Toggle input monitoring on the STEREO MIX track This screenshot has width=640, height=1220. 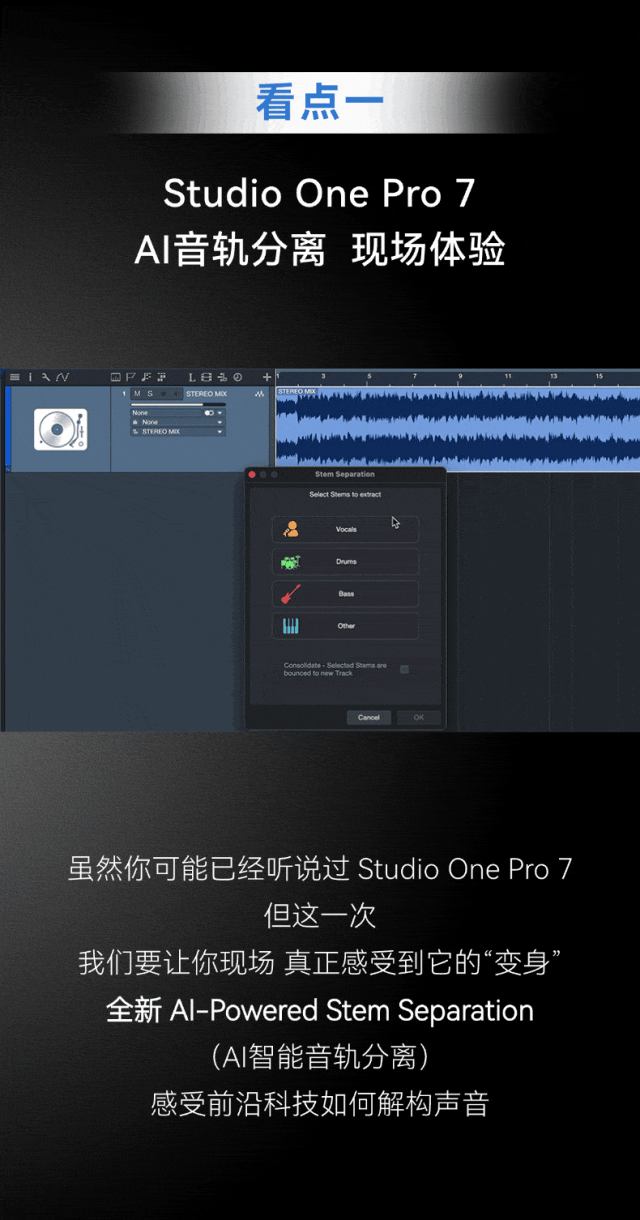pos(176,394)
